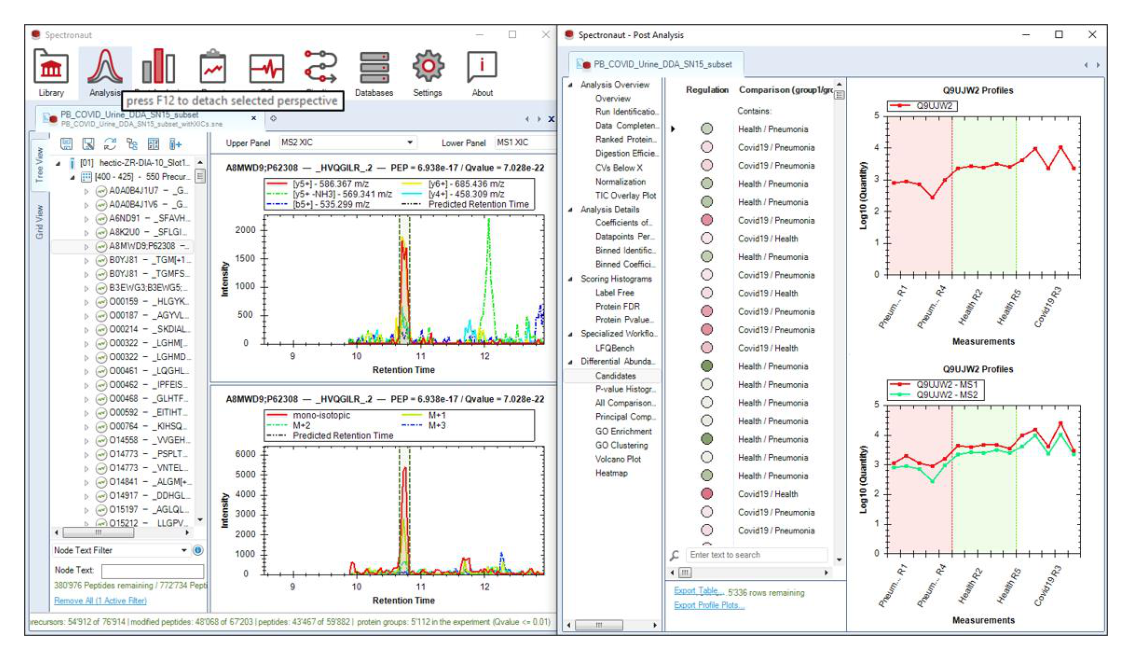Click the clipboard report perspective icon

[212, 68]
